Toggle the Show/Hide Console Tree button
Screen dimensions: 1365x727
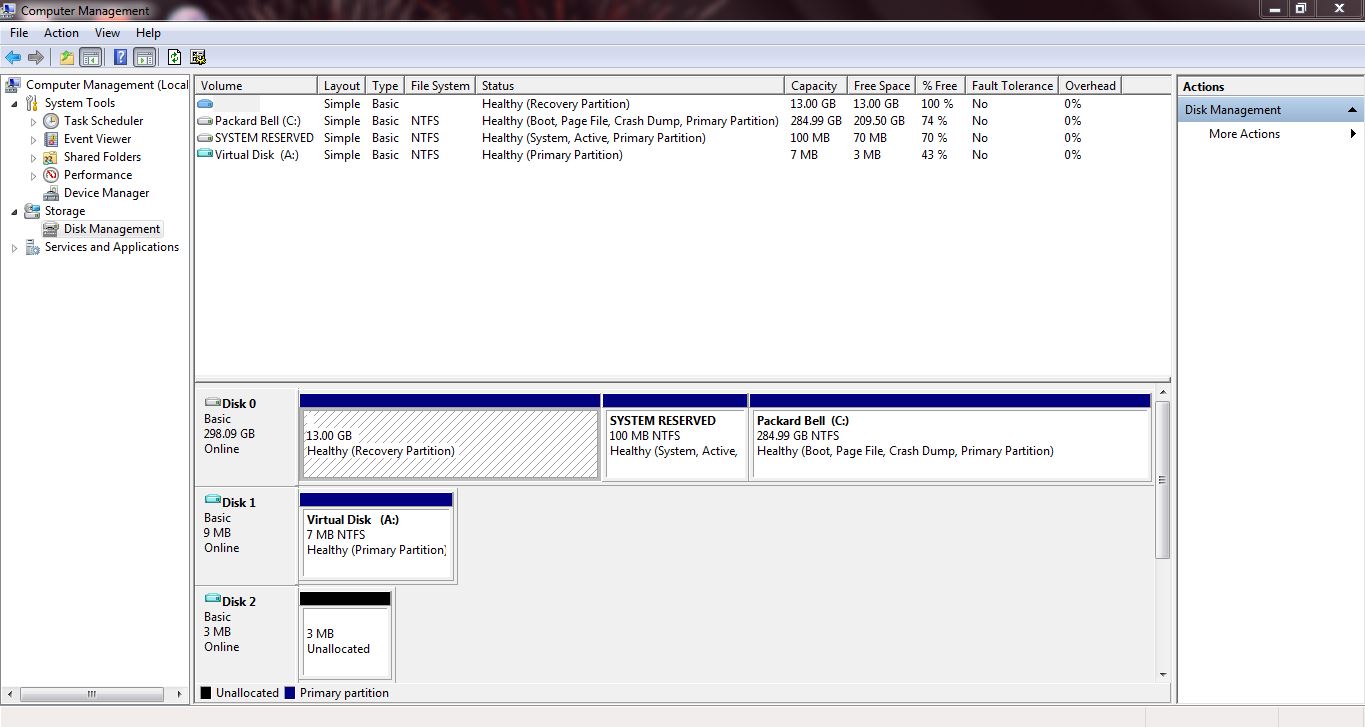tap(91, 57)
